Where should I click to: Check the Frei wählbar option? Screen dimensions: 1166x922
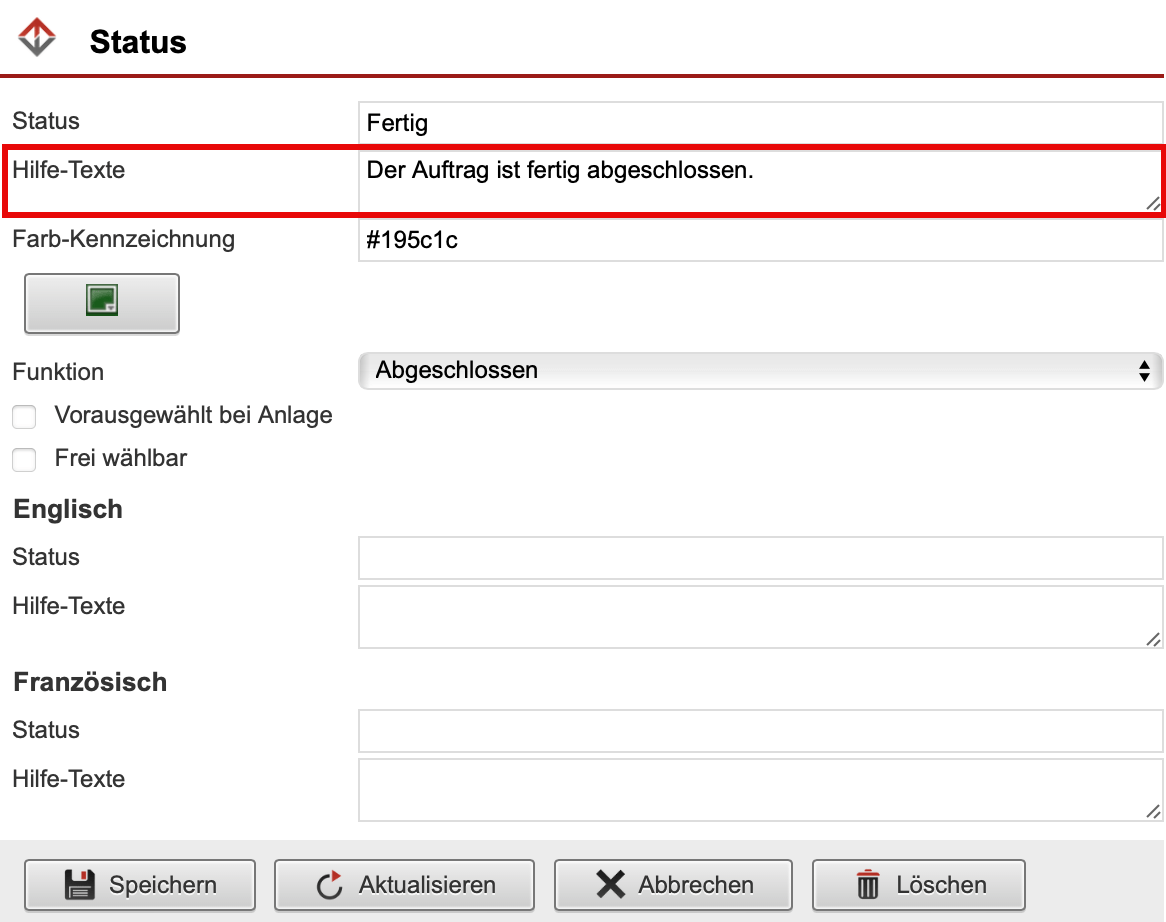[24, 459]
